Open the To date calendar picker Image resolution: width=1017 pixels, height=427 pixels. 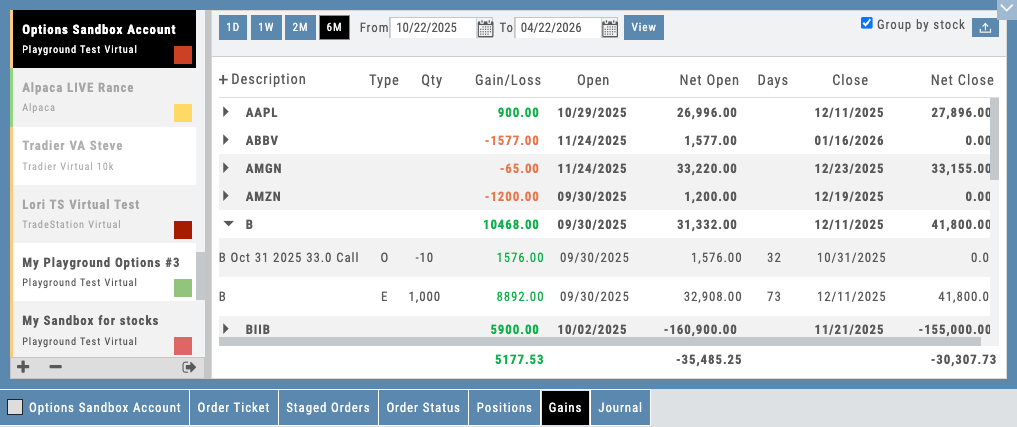pos(610,28)
